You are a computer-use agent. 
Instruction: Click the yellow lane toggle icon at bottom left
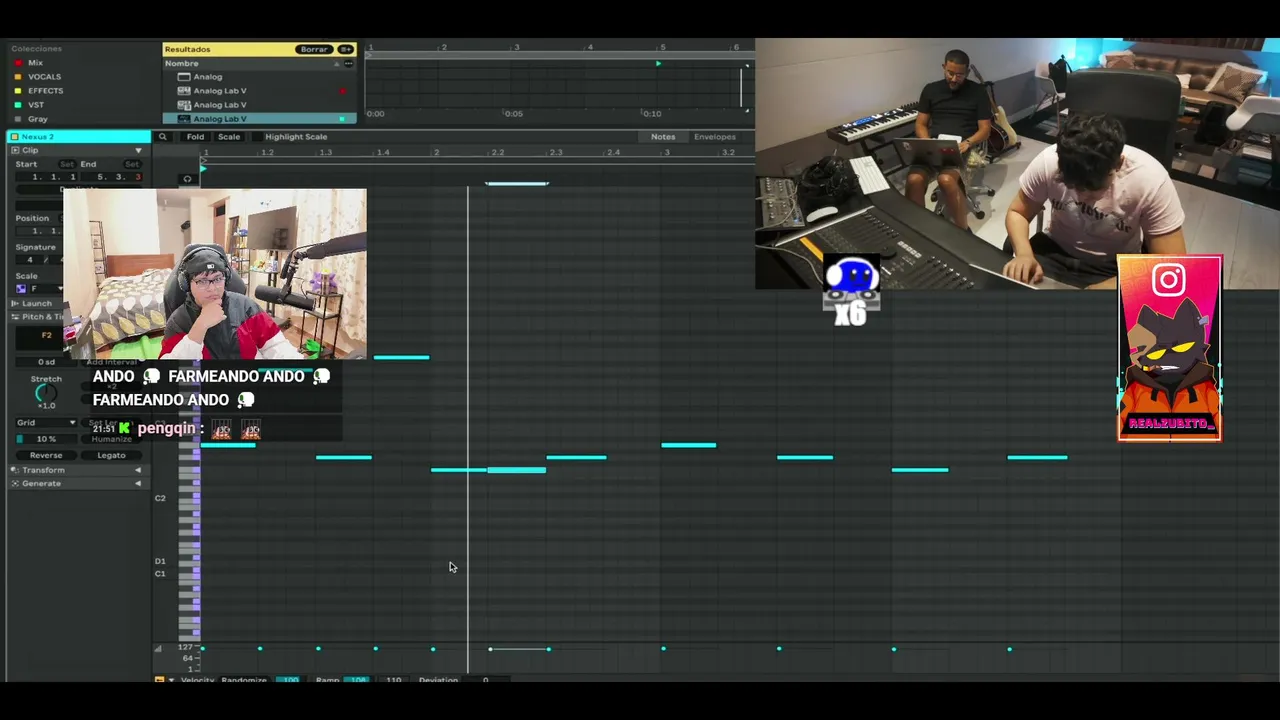pos(159,680)
